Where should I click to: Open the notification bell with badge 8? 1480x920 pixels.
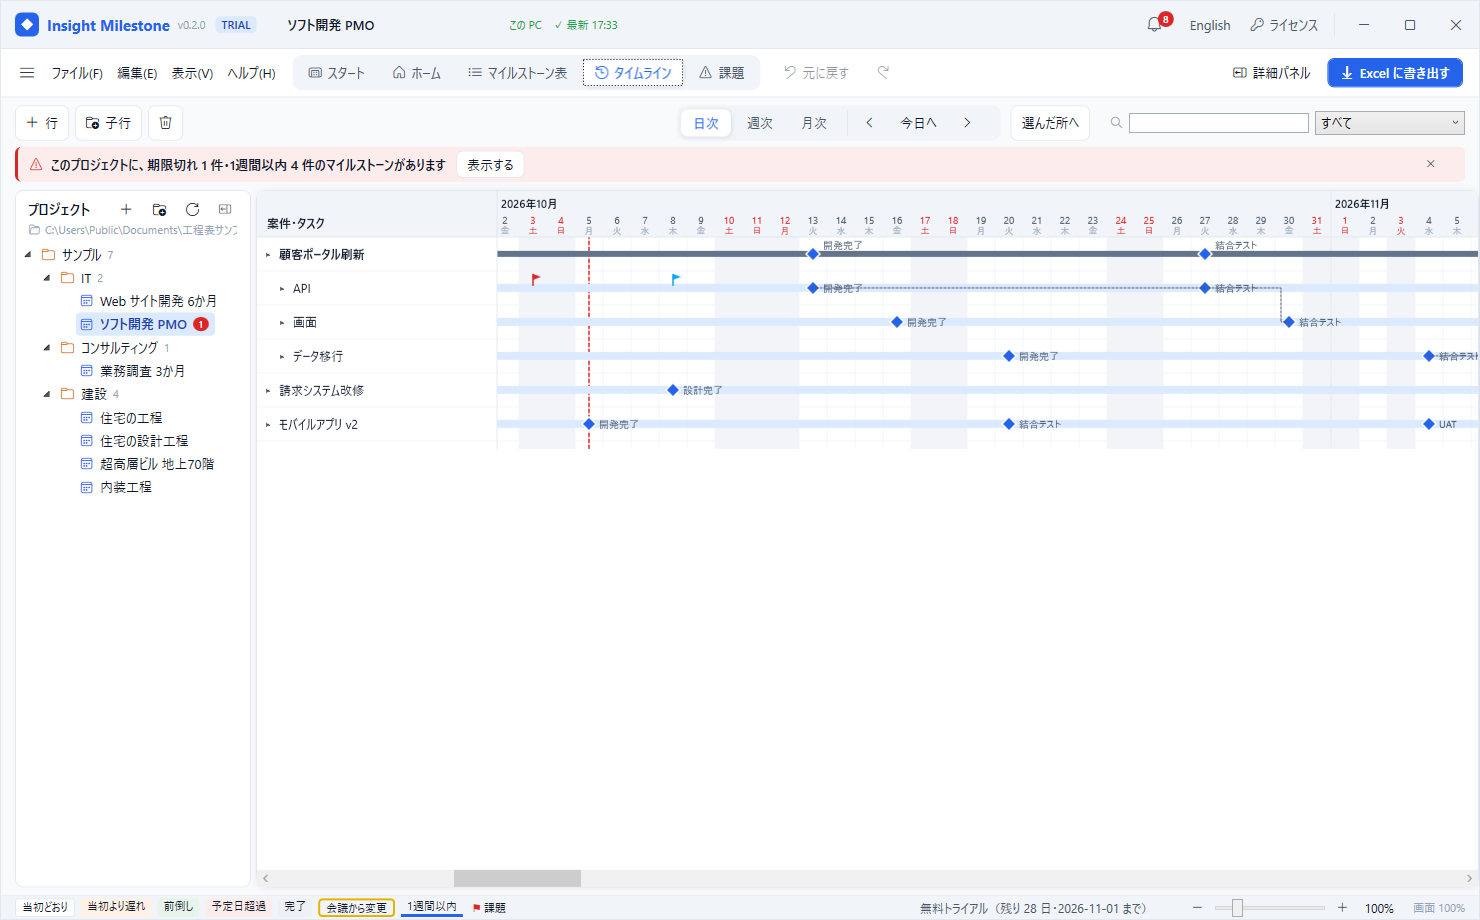(1155, 25)
